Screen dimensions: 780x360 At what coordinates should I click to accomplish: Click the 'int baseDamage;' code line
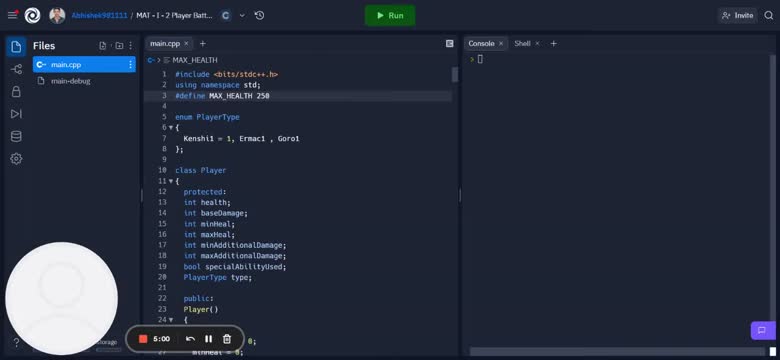[x=215, y=213]
